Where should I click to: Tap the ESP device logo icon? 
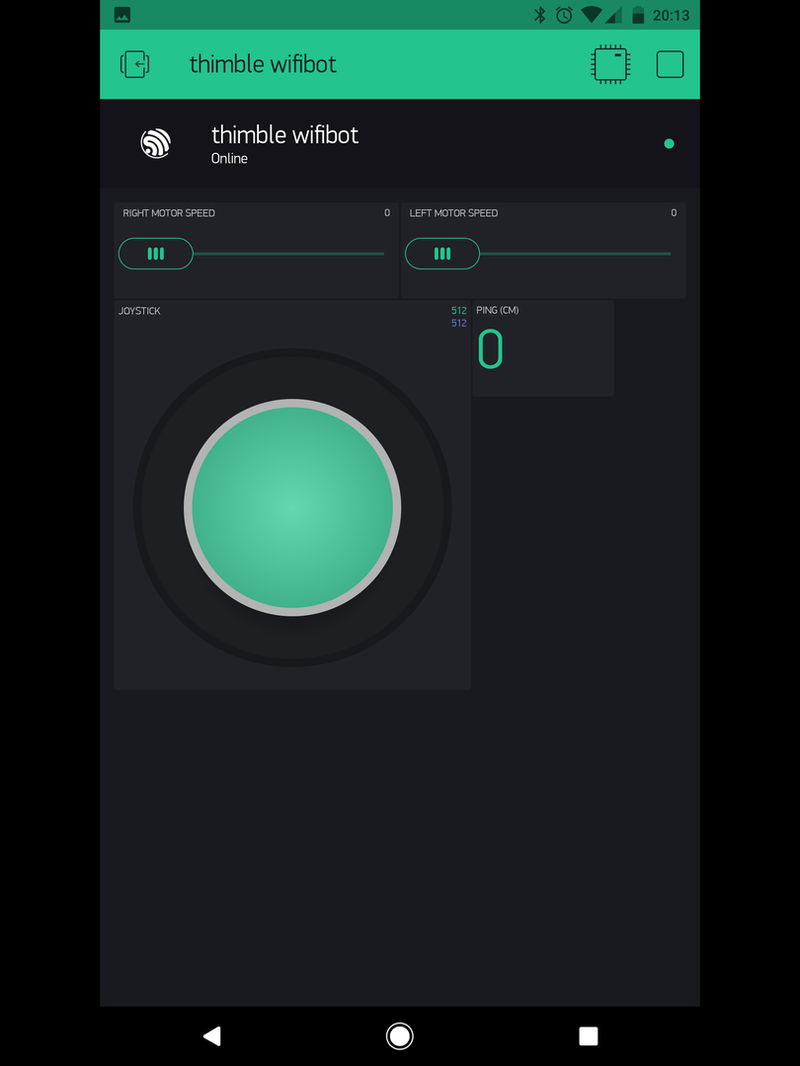(x=156, y=143)
